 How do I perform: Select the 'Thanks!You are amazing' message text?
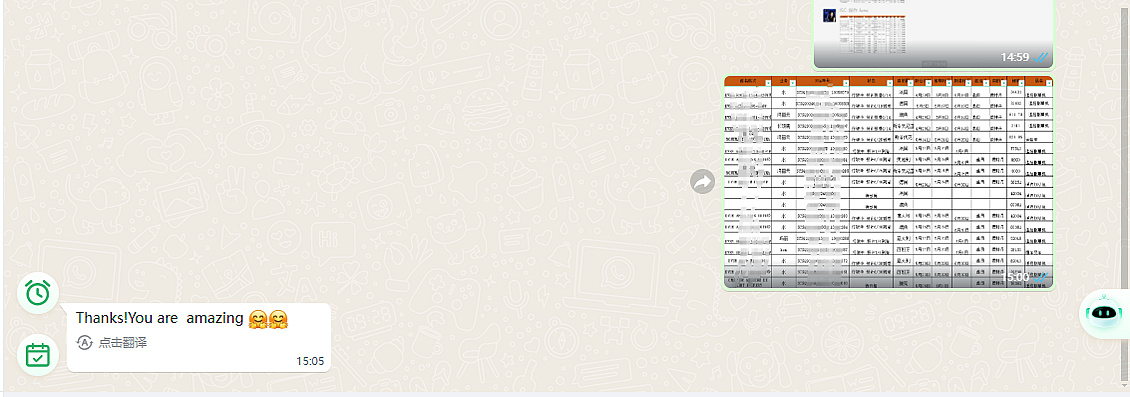(x=159, y=318)
